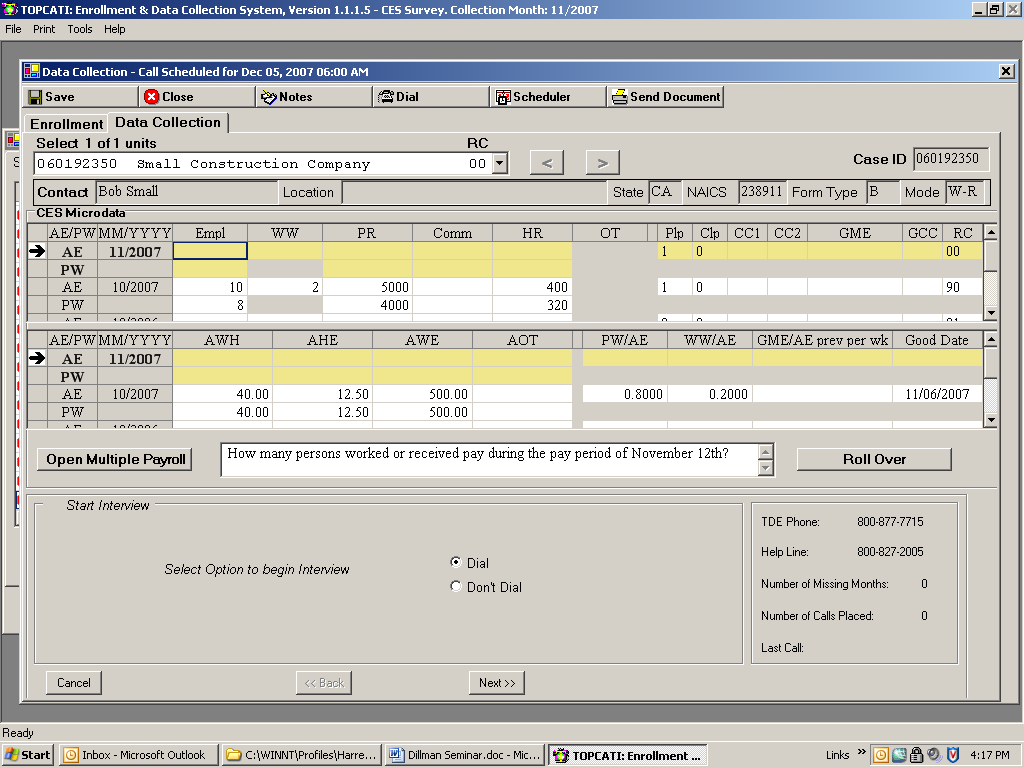Click the Next >> button
This screenshot has height=768, width=1024.
[497, 683]
